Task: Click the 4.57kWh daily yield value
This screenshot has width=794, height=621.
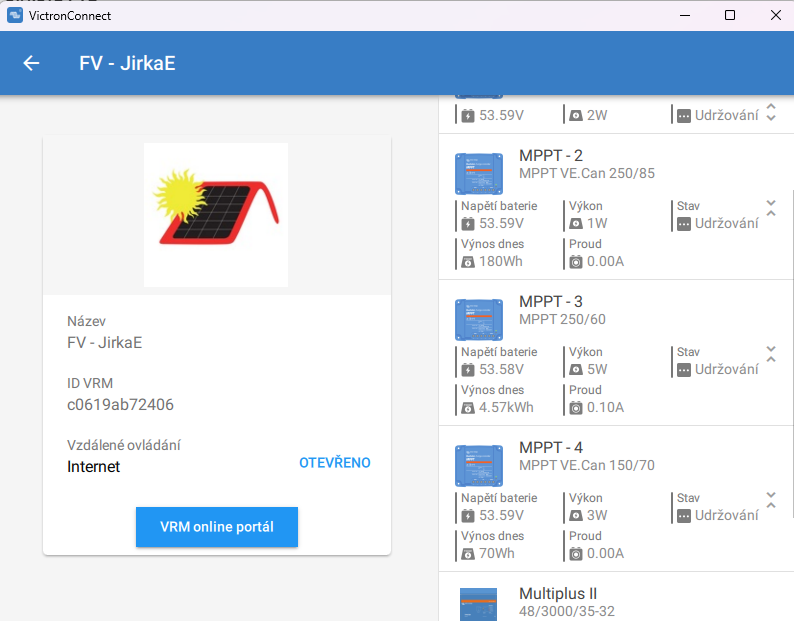Action: point(506,407)
